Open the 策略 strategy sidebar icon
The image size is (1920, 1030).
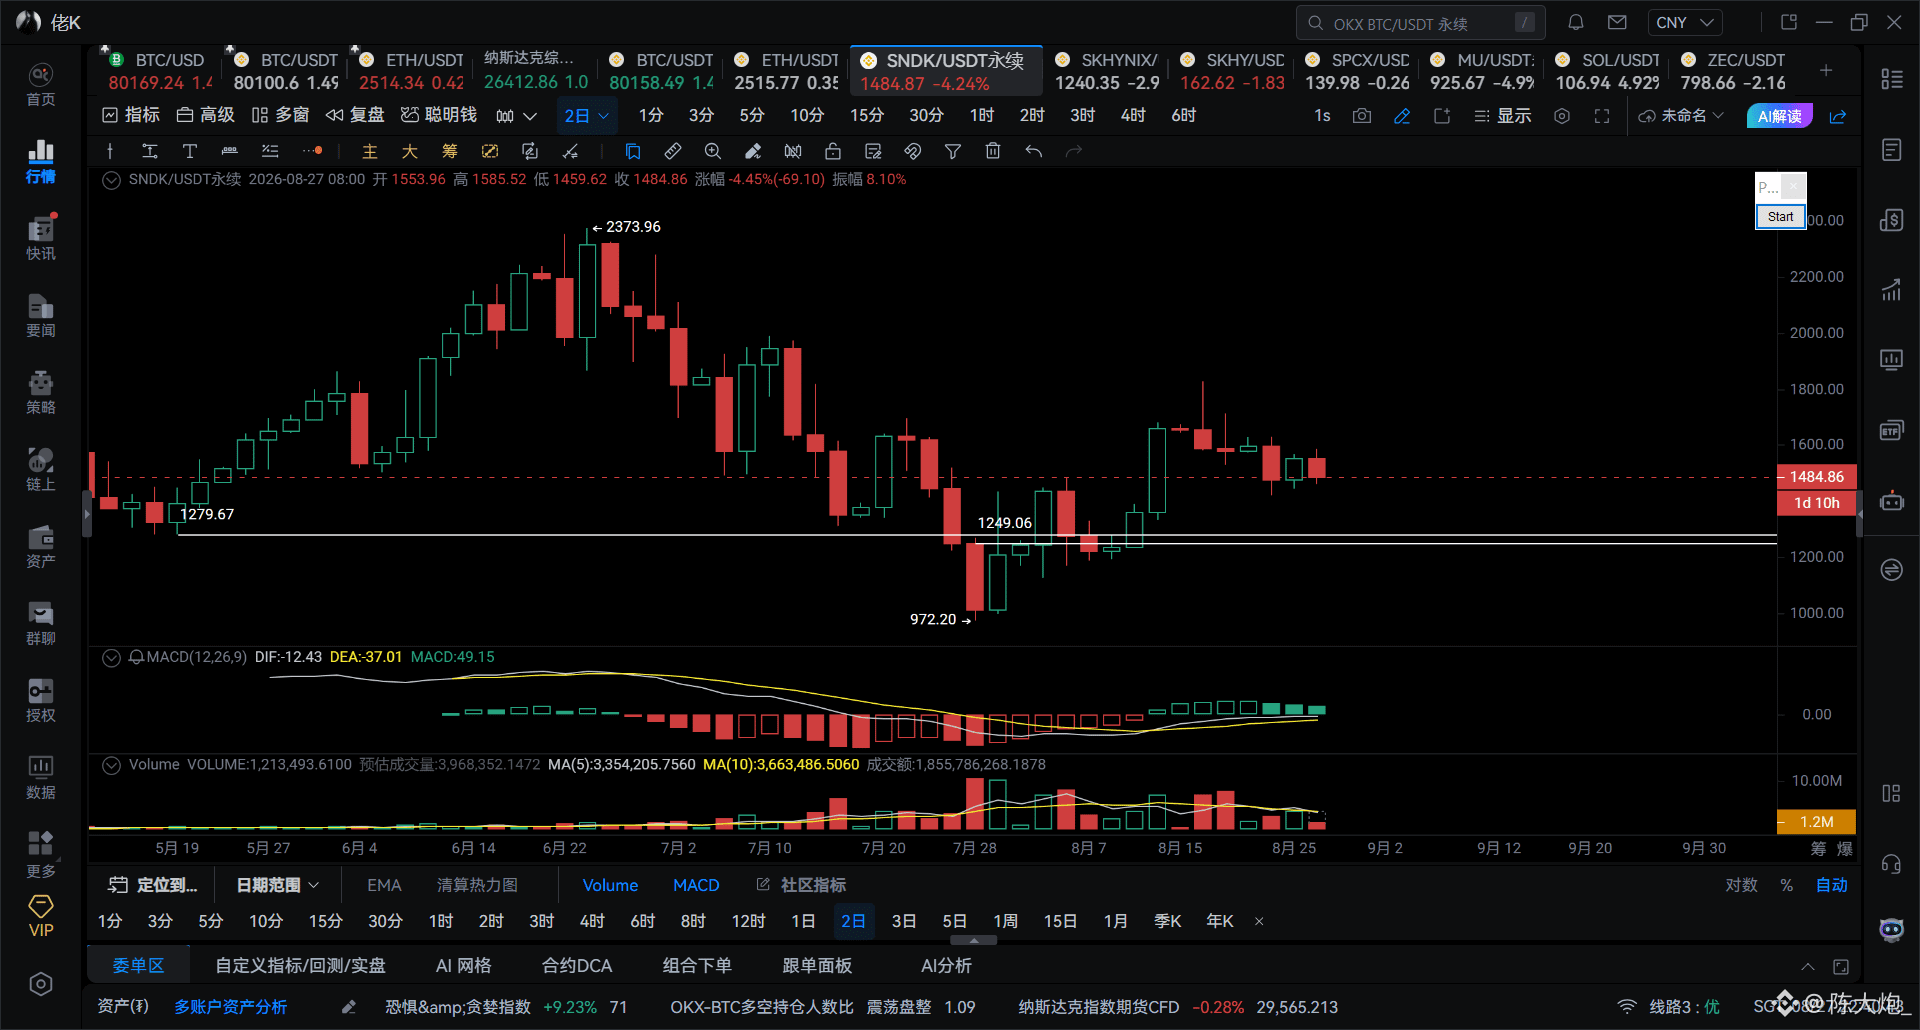pyautogui.click(x=40, y=392)
